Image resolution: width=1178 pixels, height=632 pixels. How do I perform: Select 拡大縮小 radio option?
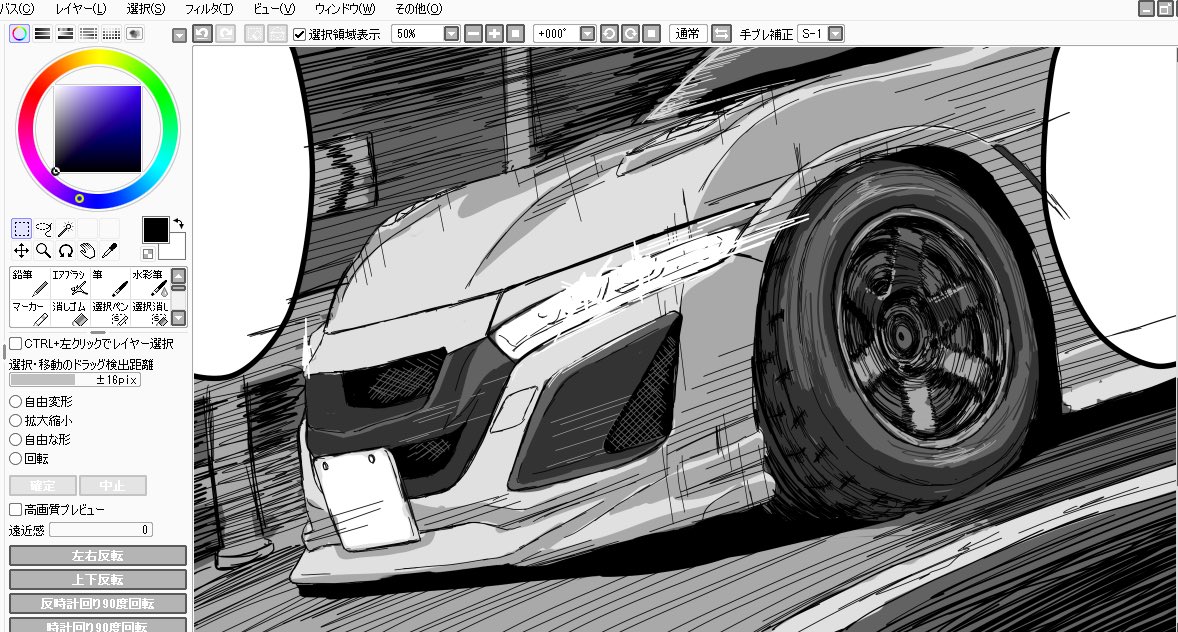click(x=15, y=421)
